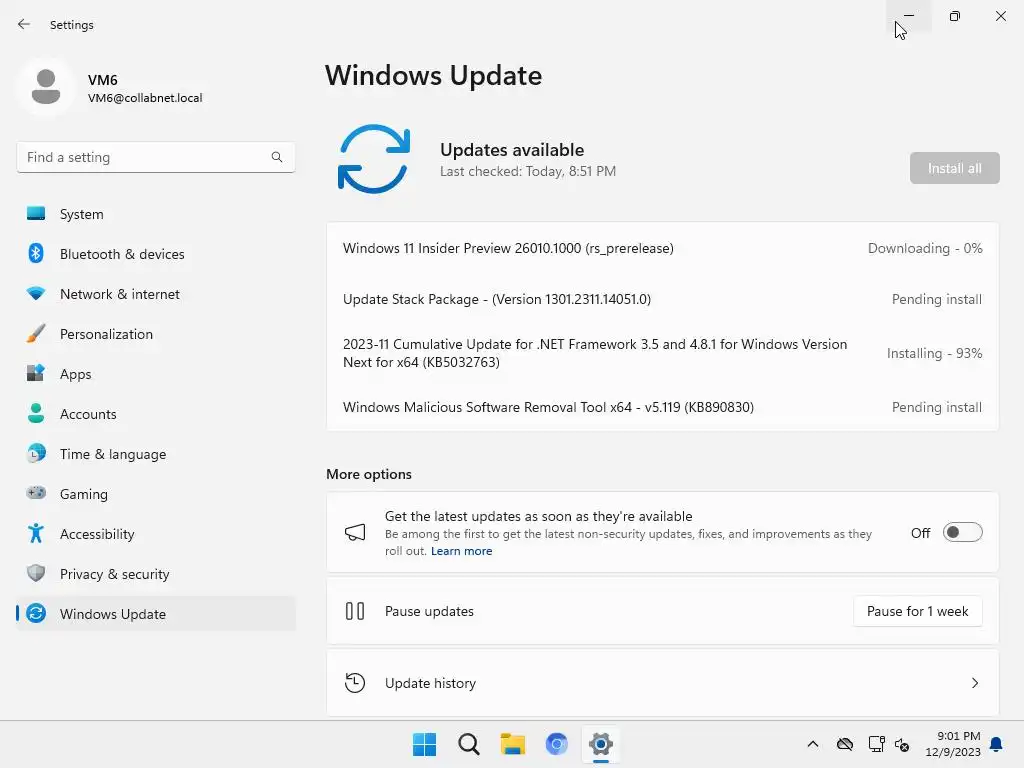Click the search magnifier in Find a setting
This screenshot has height=768, width=1024.
[x=277, y=157]
